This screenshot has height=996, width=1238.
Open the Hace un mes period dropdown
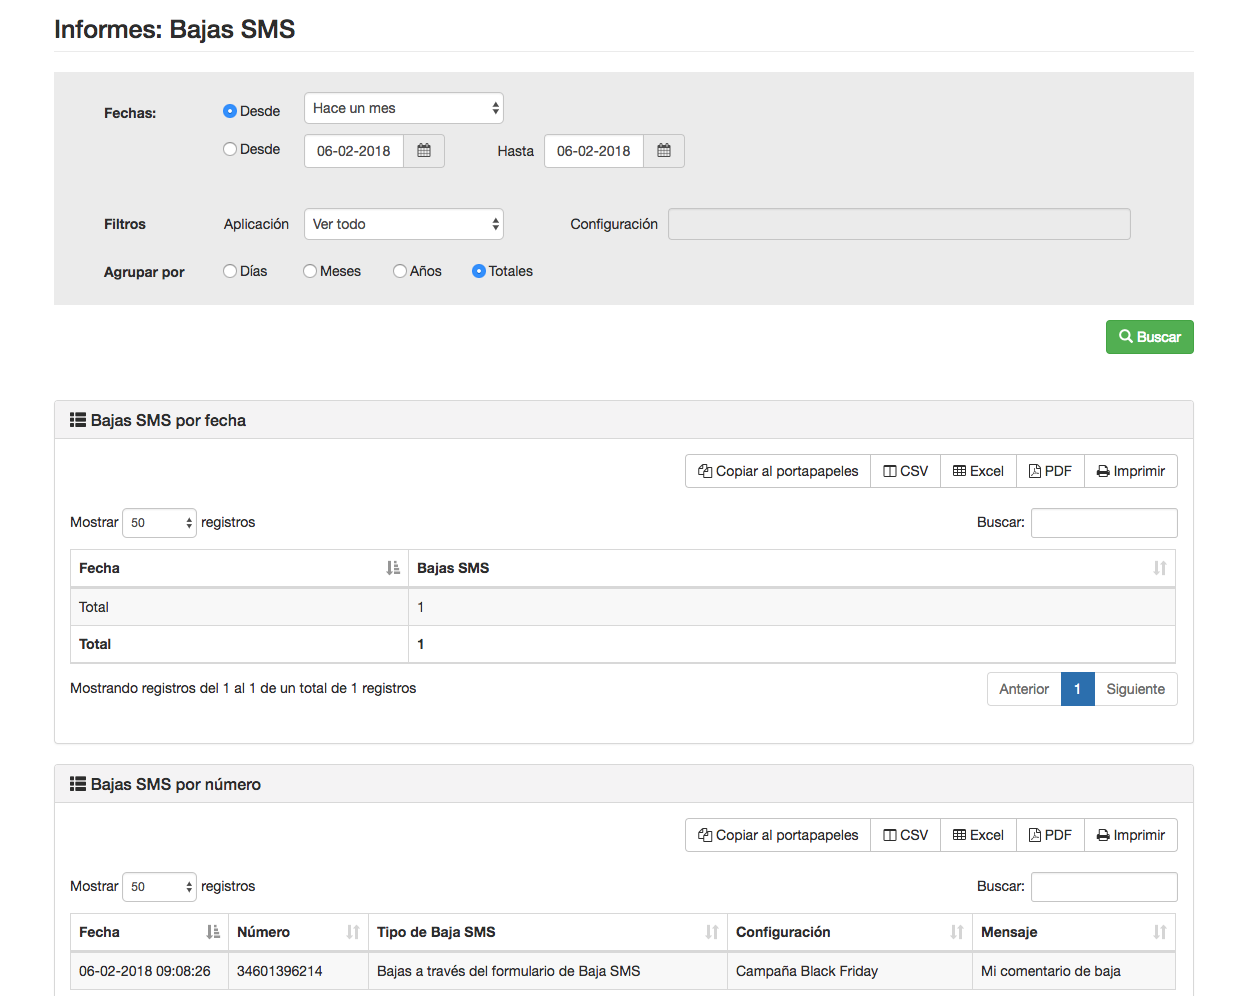(403, 108)
